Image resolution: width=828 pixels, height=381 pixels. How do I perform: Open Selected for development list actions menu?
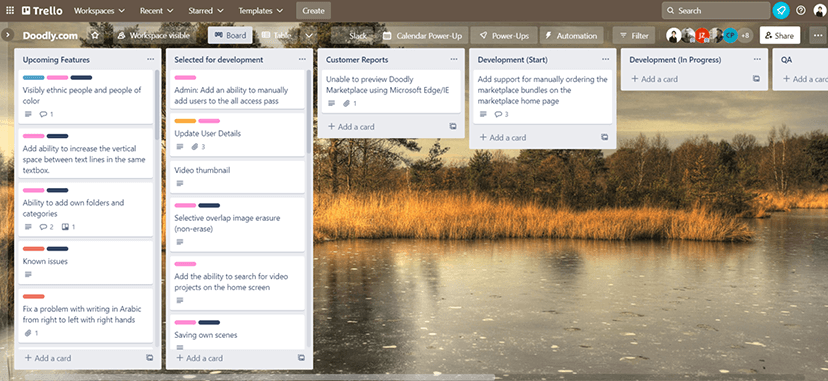tap(302, 60)
